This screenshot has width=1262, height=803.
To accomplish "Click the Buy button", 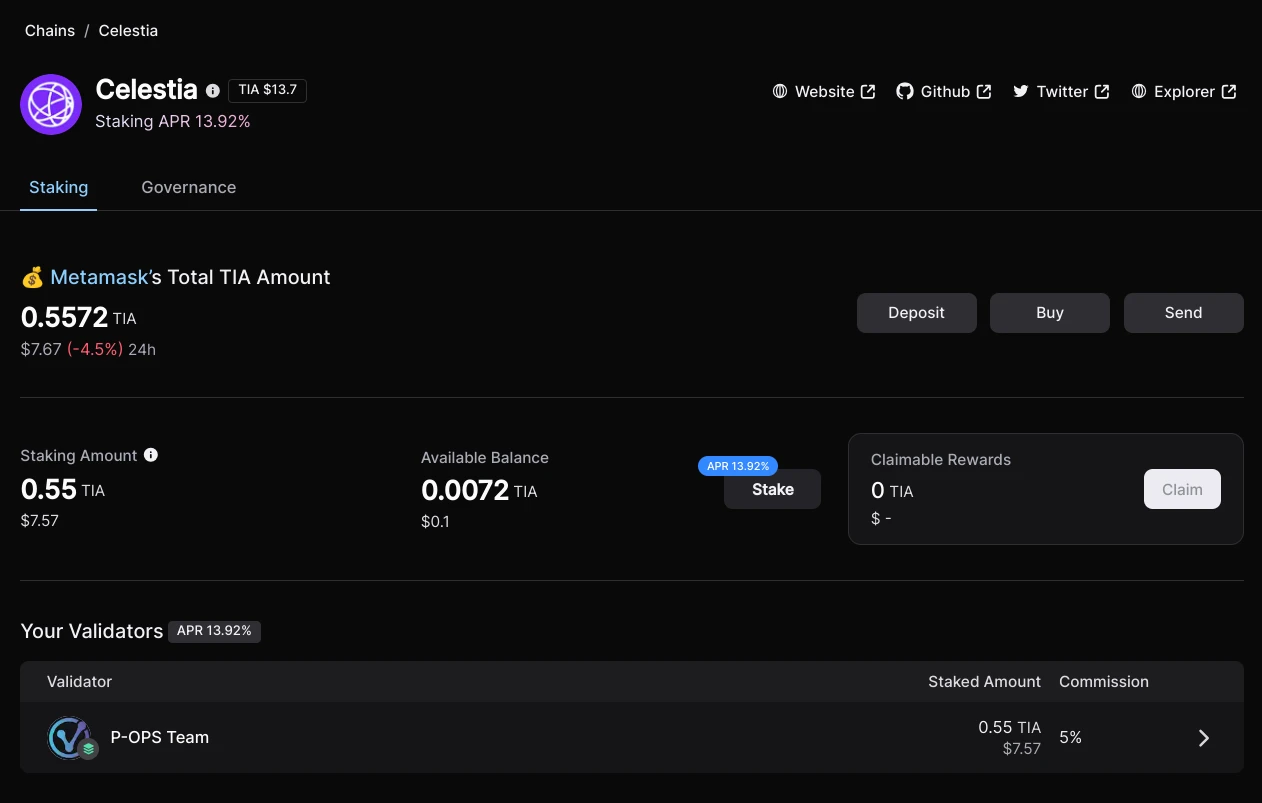I will (1050, 313).
